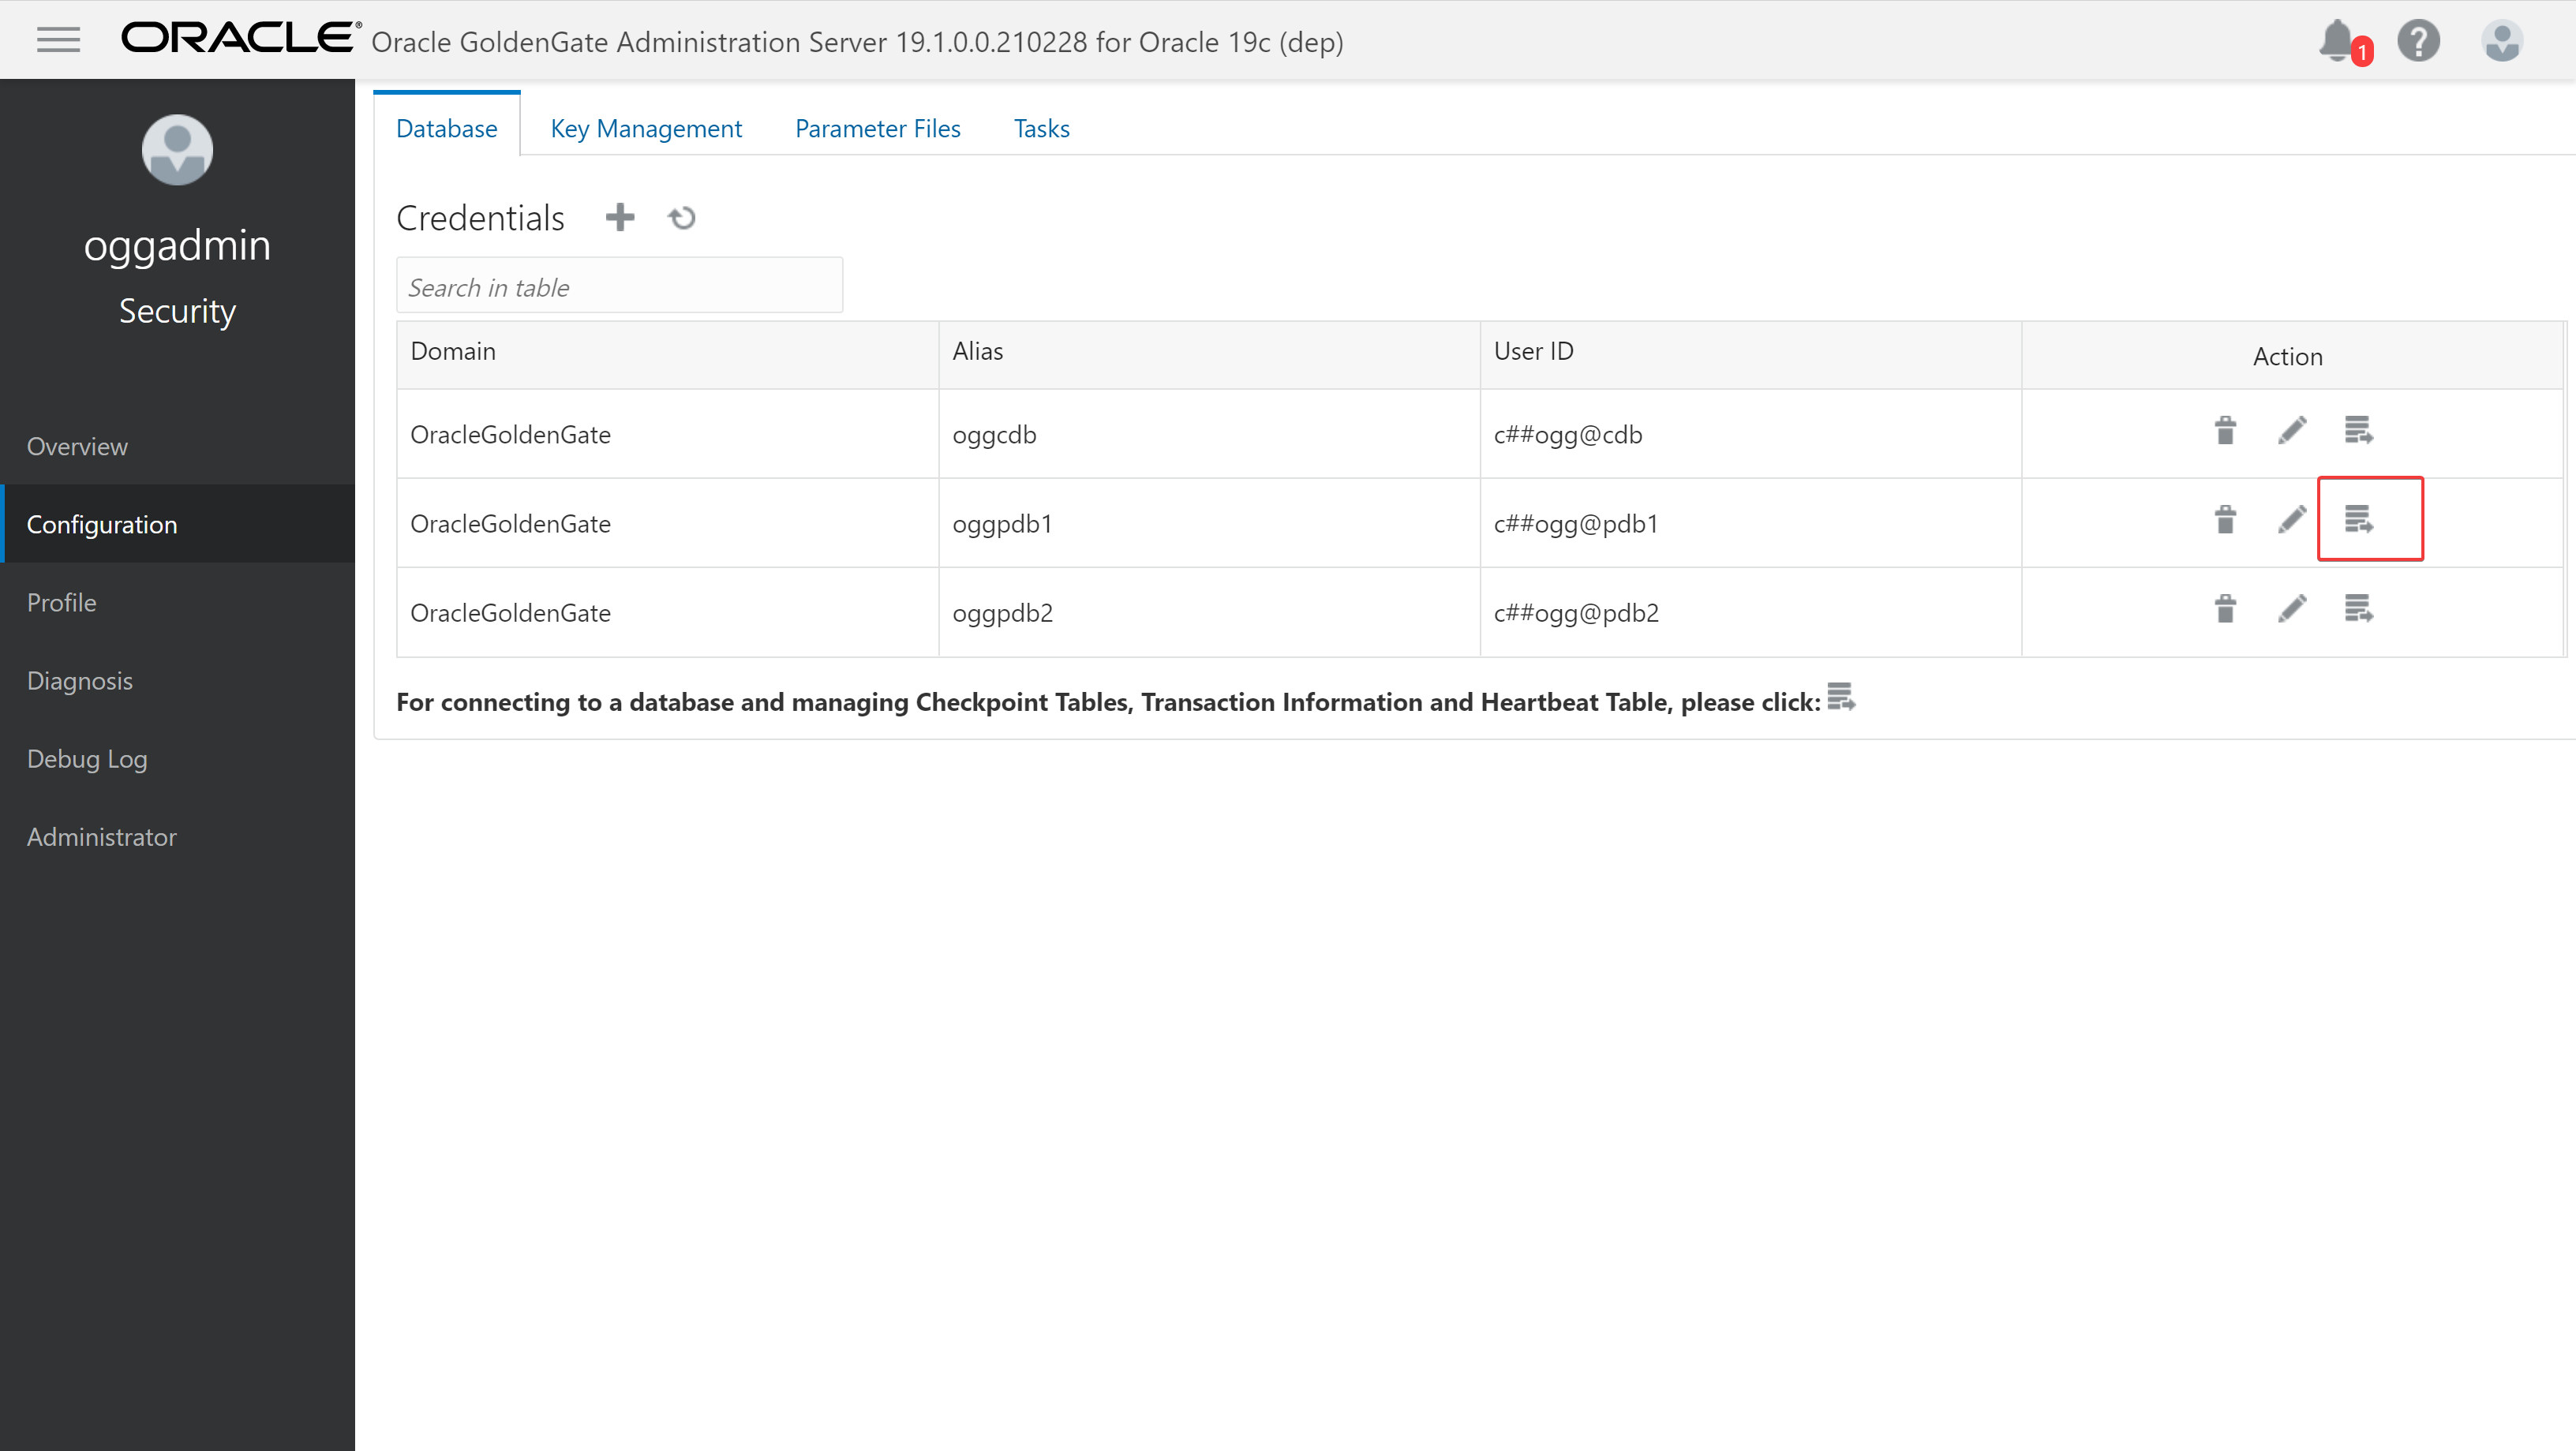
Task: Switch to the Key Management tab
Action: [646, 128]
